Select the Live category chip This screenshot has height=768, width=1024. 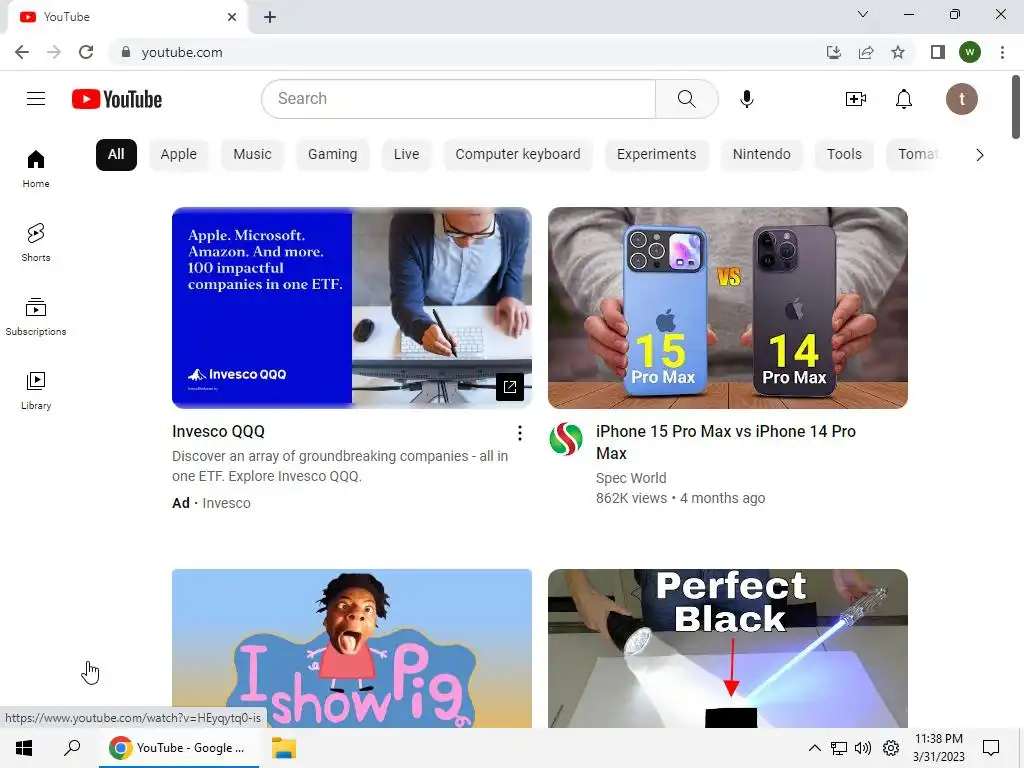[406, 155]
